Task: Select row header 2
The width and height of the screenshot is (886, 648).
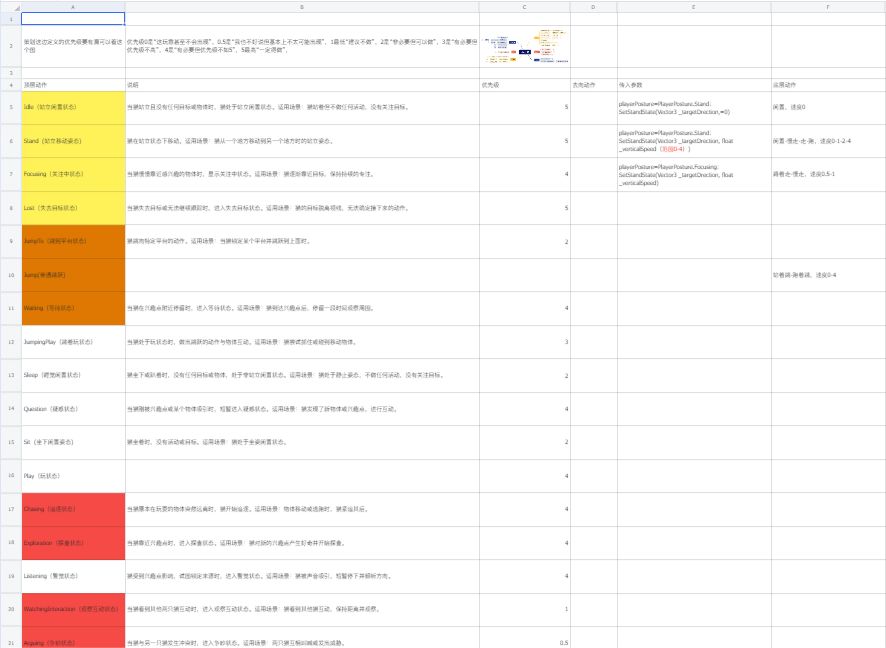Action: [x=11, y=46]
